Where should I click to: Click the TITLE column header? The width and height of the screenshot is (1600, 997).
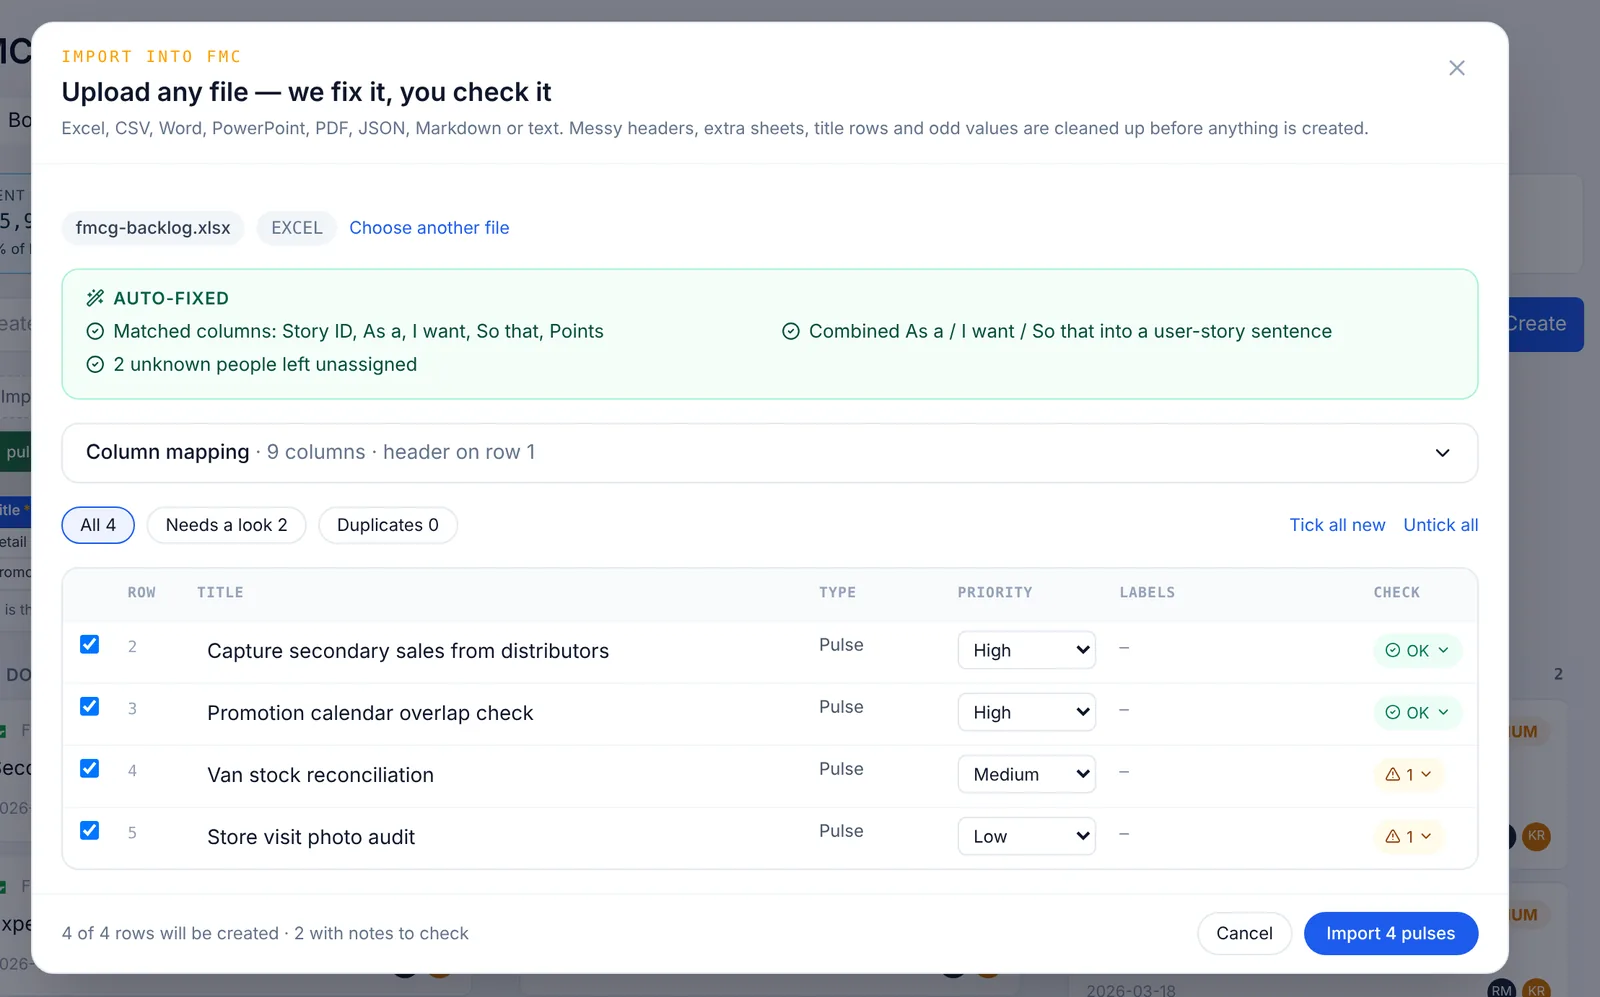tap(220, 592)
